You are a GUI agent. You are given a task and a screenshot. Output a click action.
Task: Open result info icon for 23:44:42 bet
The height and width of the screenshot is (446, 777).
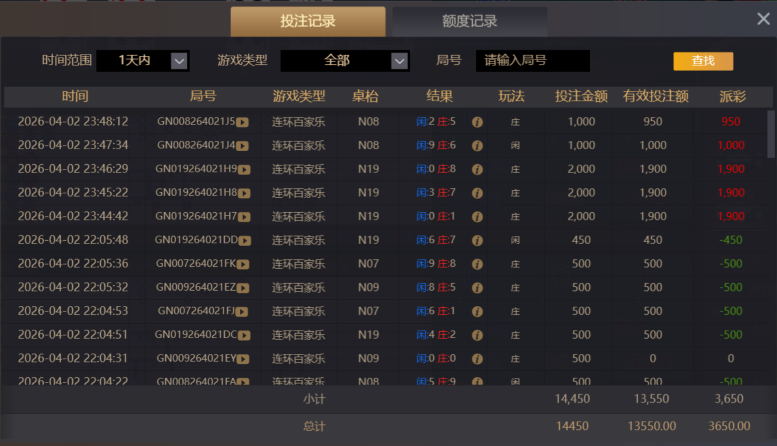click(477, 217)
